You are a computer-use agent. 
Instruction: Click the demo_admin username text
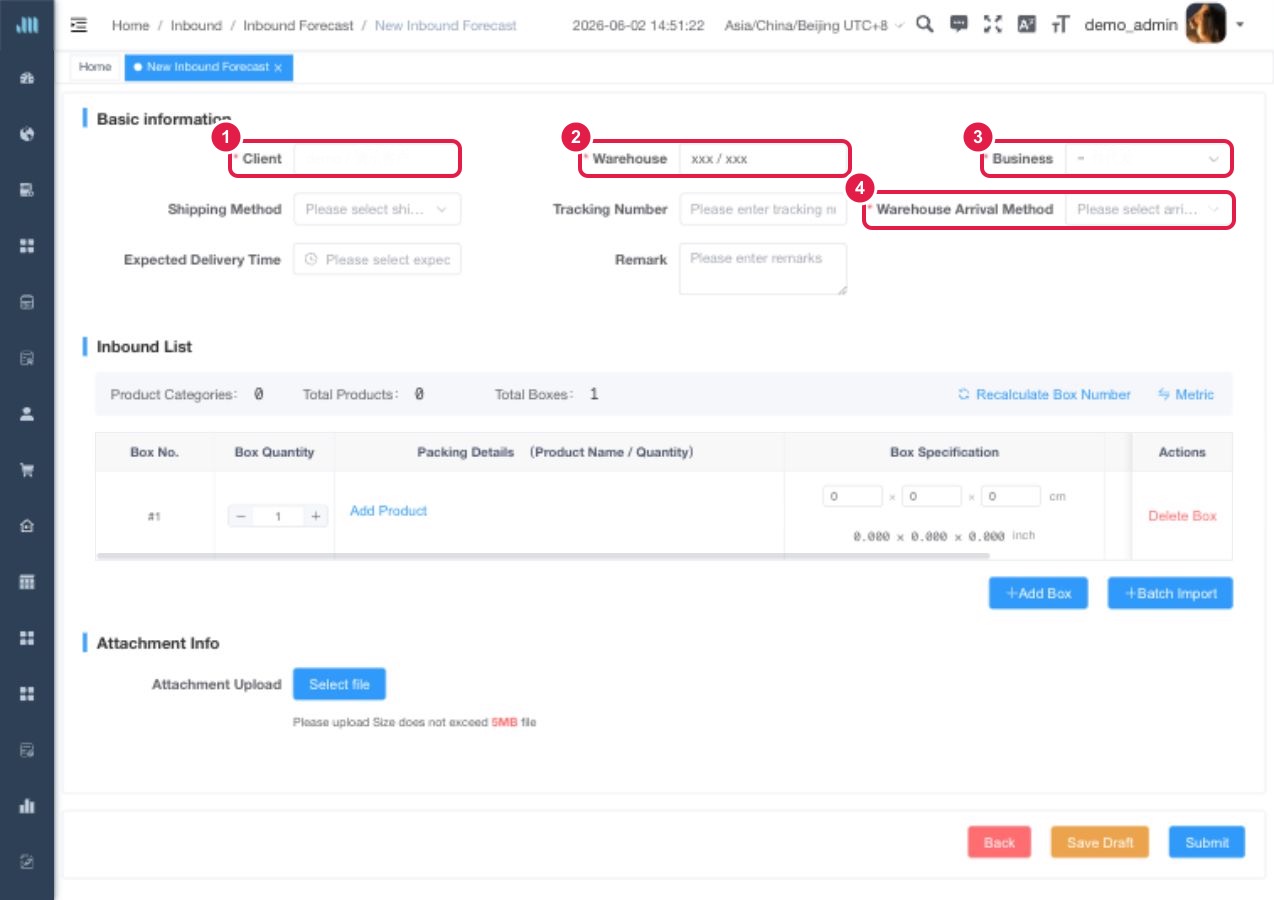1131,25
